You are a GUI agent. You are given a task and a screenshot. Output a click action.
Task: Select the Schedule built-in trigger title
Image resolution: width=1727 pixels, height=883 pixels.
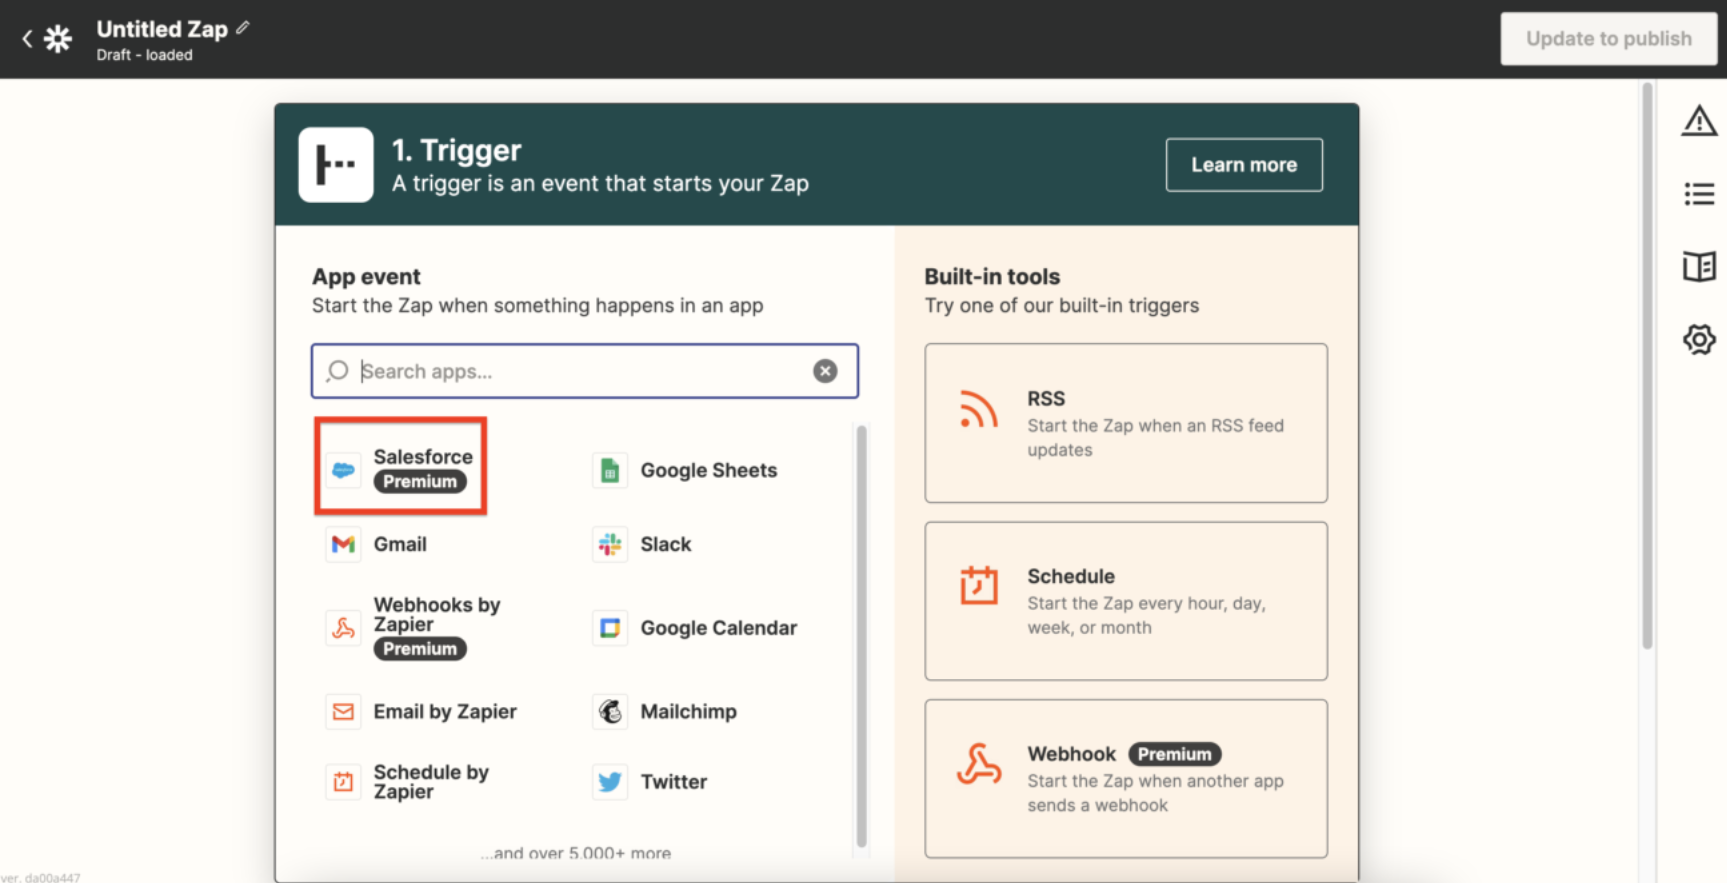1071,576
